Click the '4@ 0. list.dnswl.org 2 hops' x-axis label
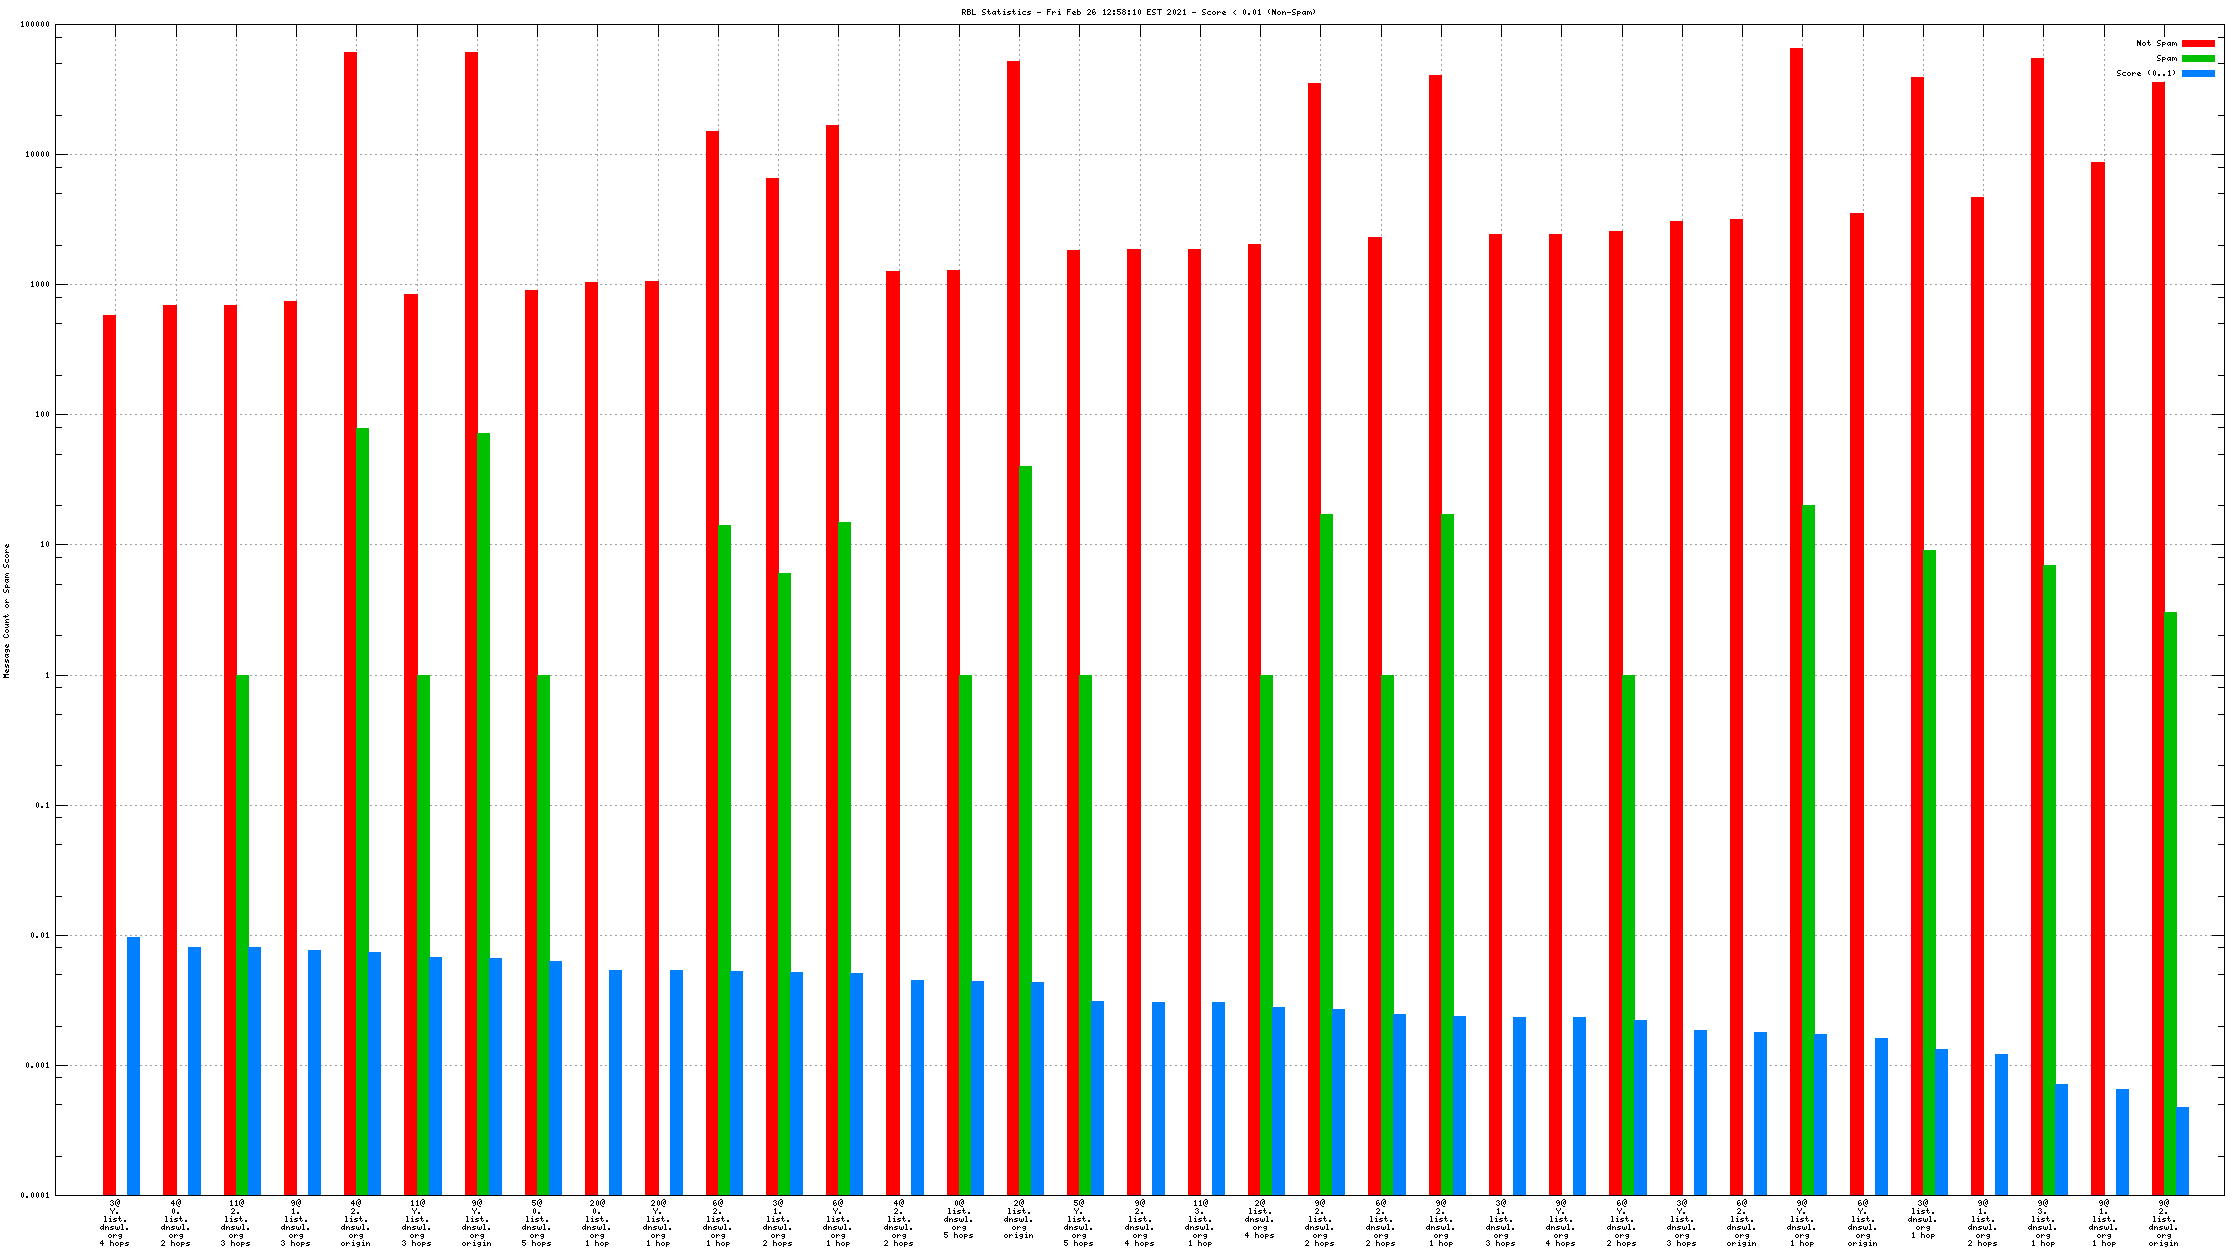 pyautogui.click(x=175, y=1223)
